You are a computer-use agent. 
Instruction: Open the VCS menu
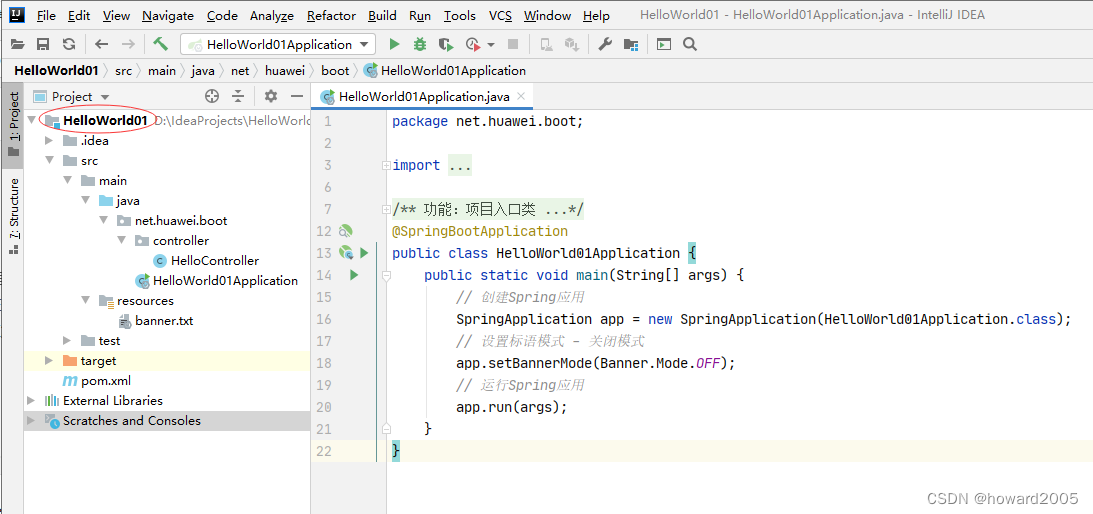[x=500, y=15]
